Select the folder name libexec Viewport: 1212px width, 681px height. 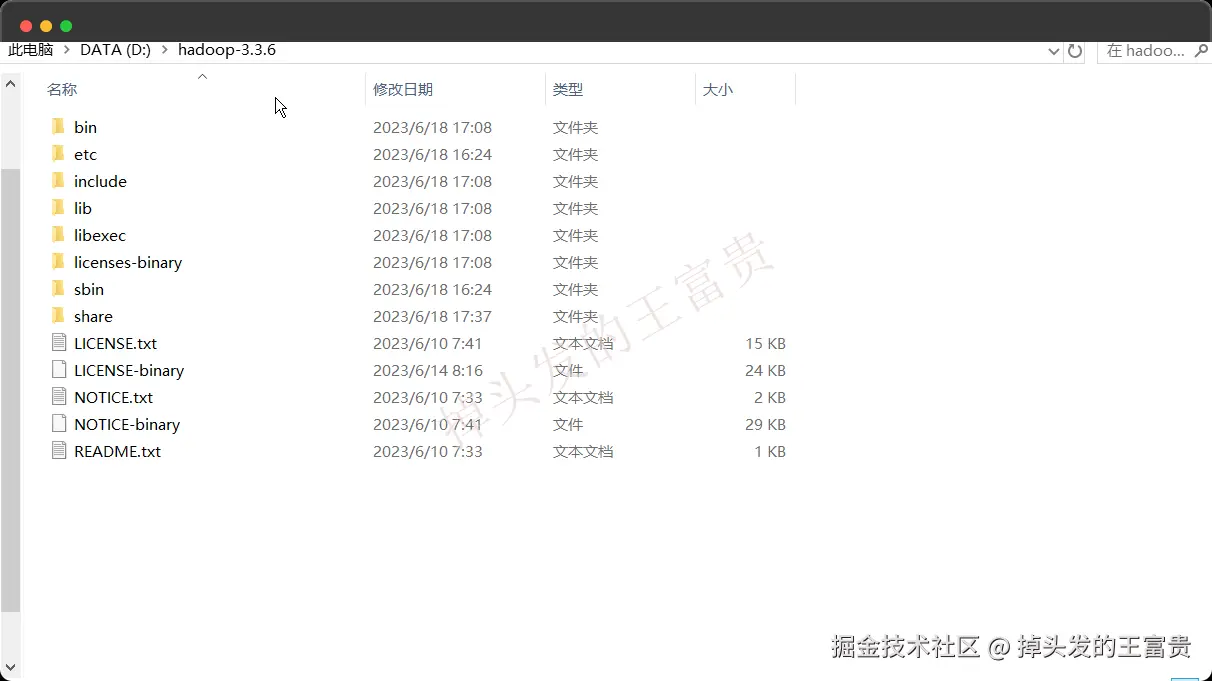tap(100, 235)
